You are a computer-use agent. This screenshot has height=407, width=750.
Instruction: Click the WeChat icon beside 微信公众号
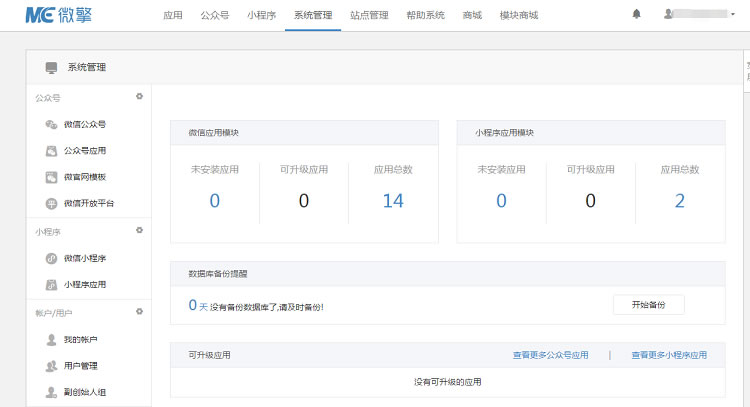pyautogui.click(x=51, y=124)
